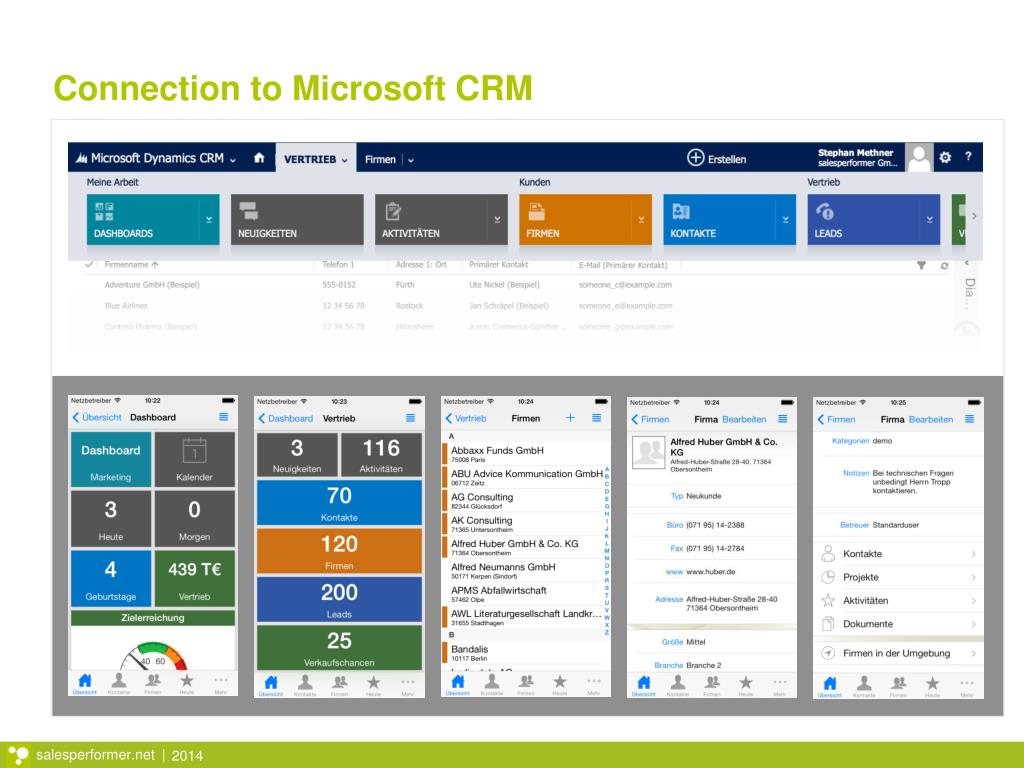Open the menu icon in Dashboard phone

click(x=223, y=417)
